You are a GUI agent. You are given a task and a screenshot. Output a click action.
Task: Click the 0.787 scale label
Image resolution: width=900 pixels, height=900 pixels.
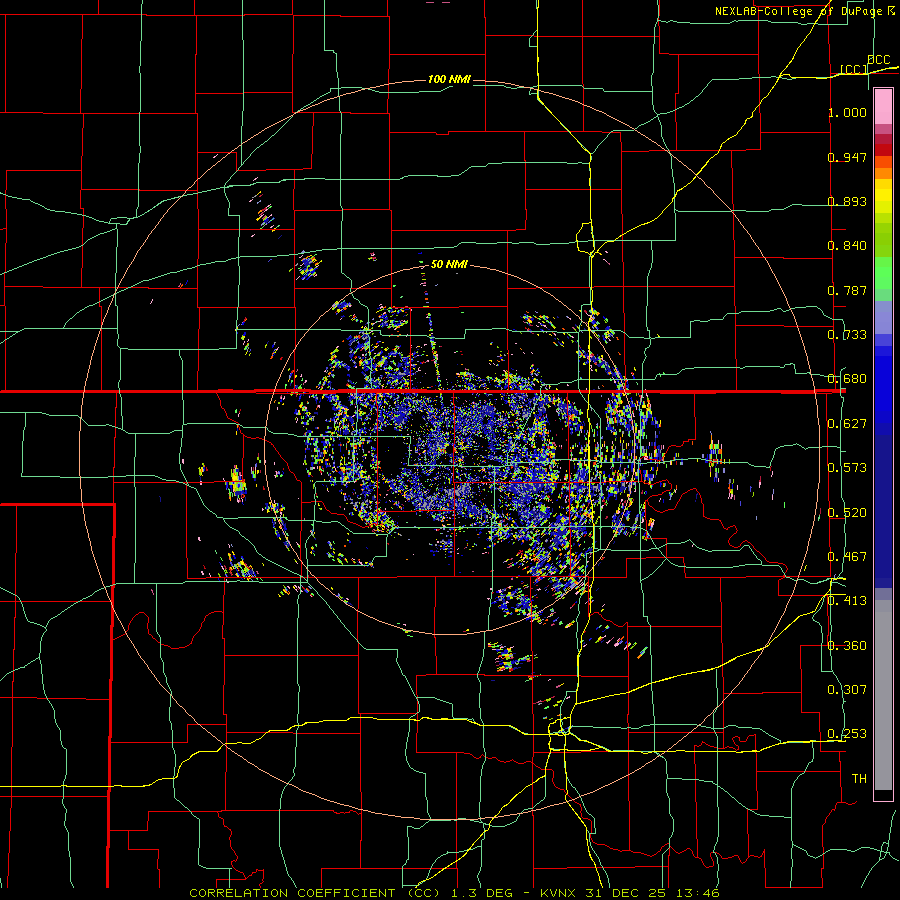click(x=847, y=290)
